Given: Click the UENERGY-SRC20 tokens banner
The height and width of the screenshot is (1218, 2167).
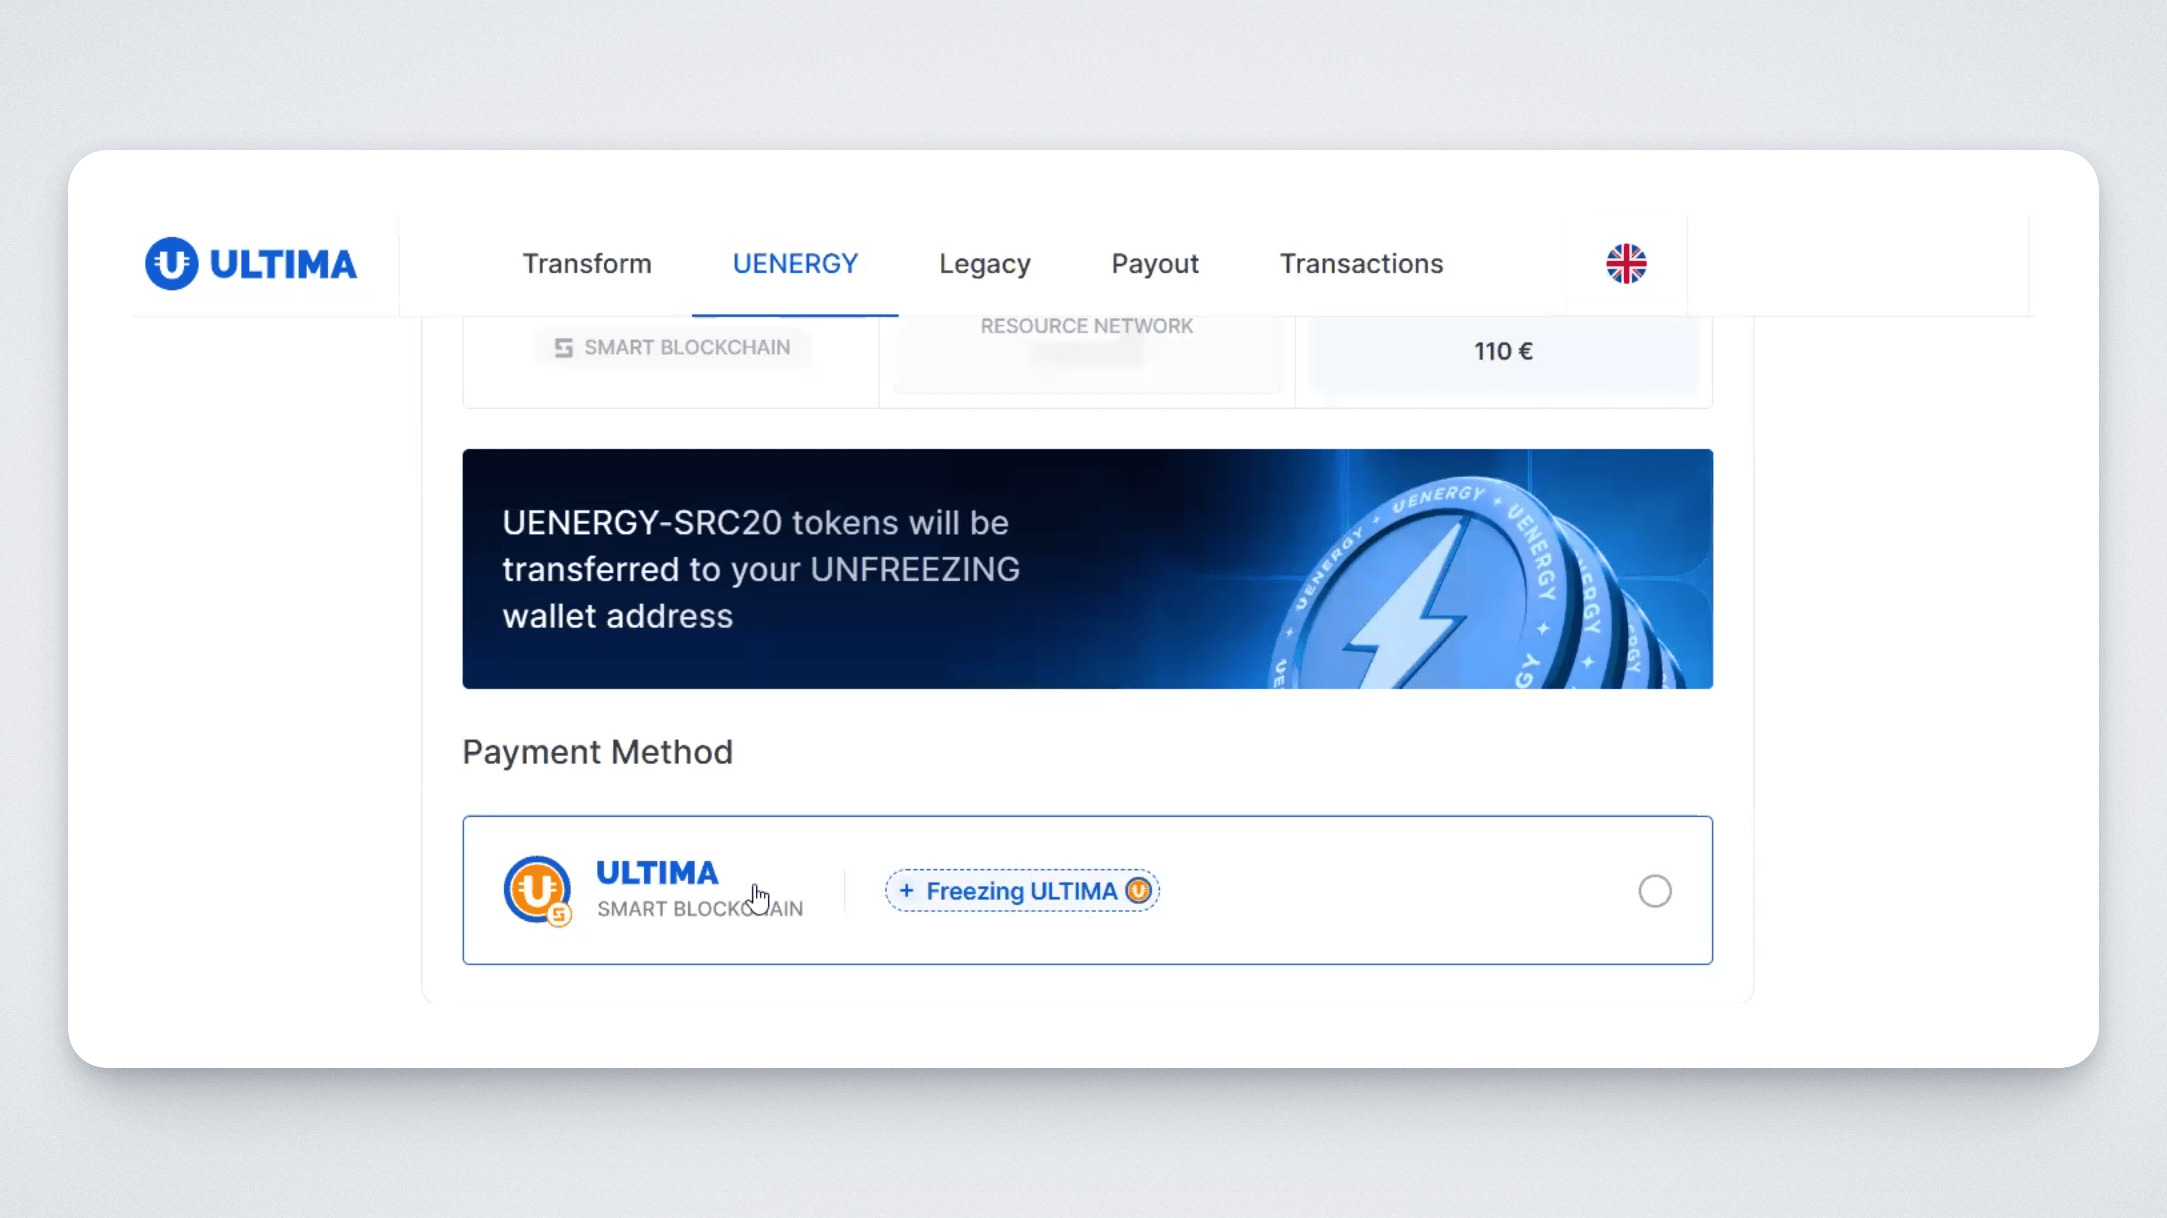Looking at the screenshot, I should coord(1087,568).
